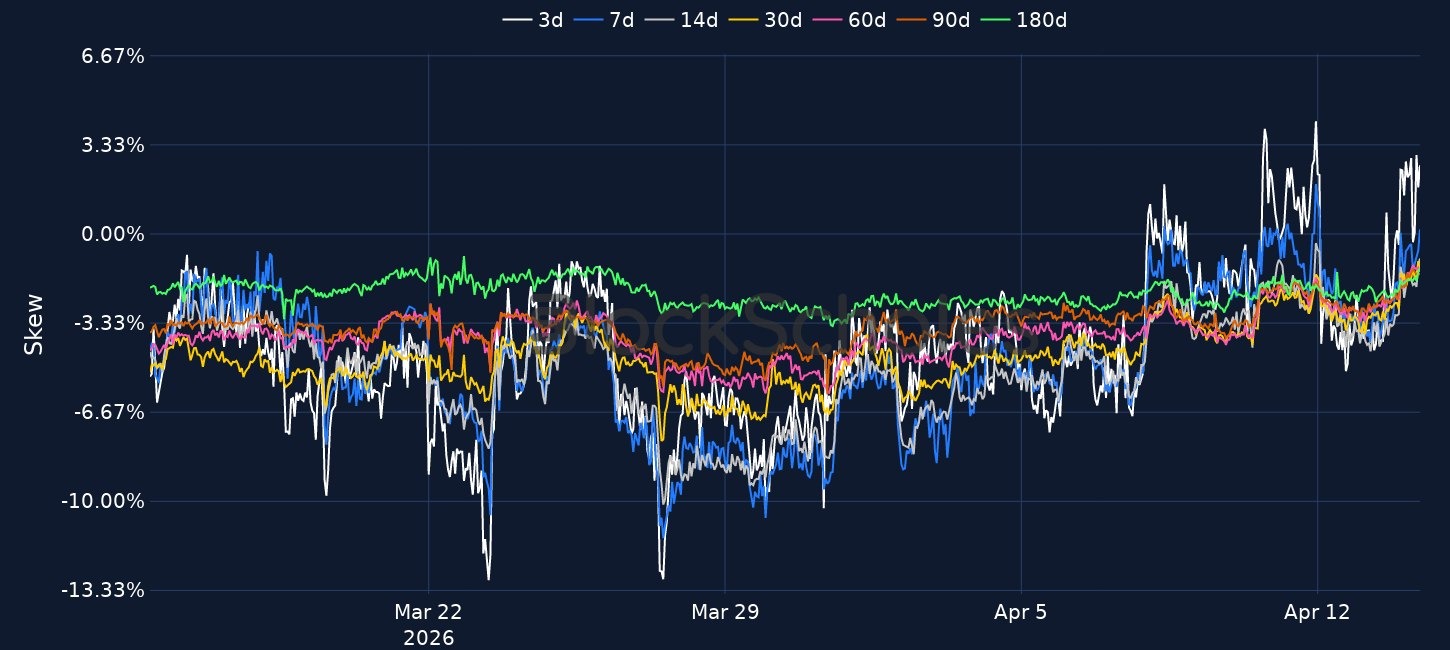
Task: Click the -10.00% y-axis label
Action: coord(104,501)
